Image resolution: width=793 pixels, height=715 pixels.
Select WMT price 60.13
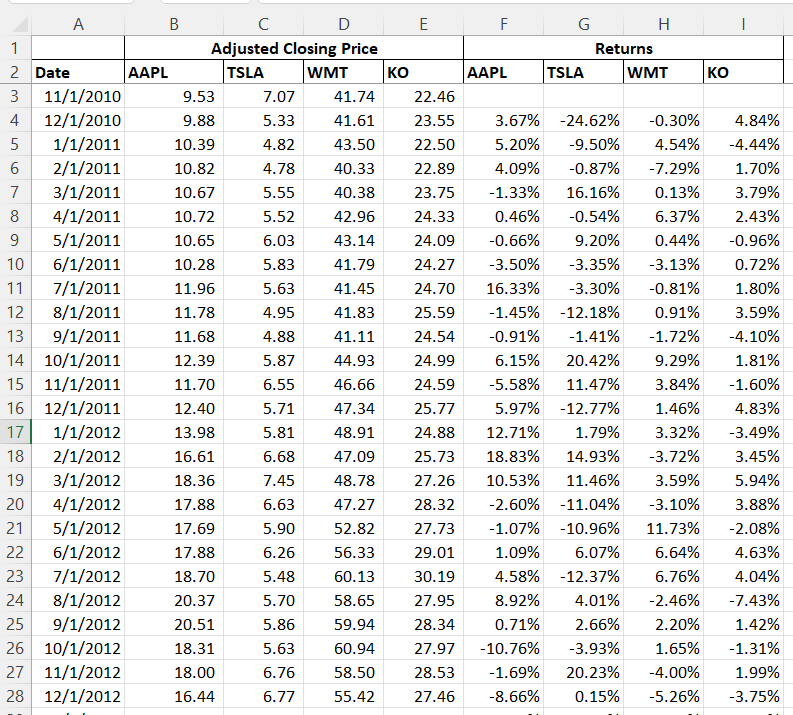tap(343, 576)
